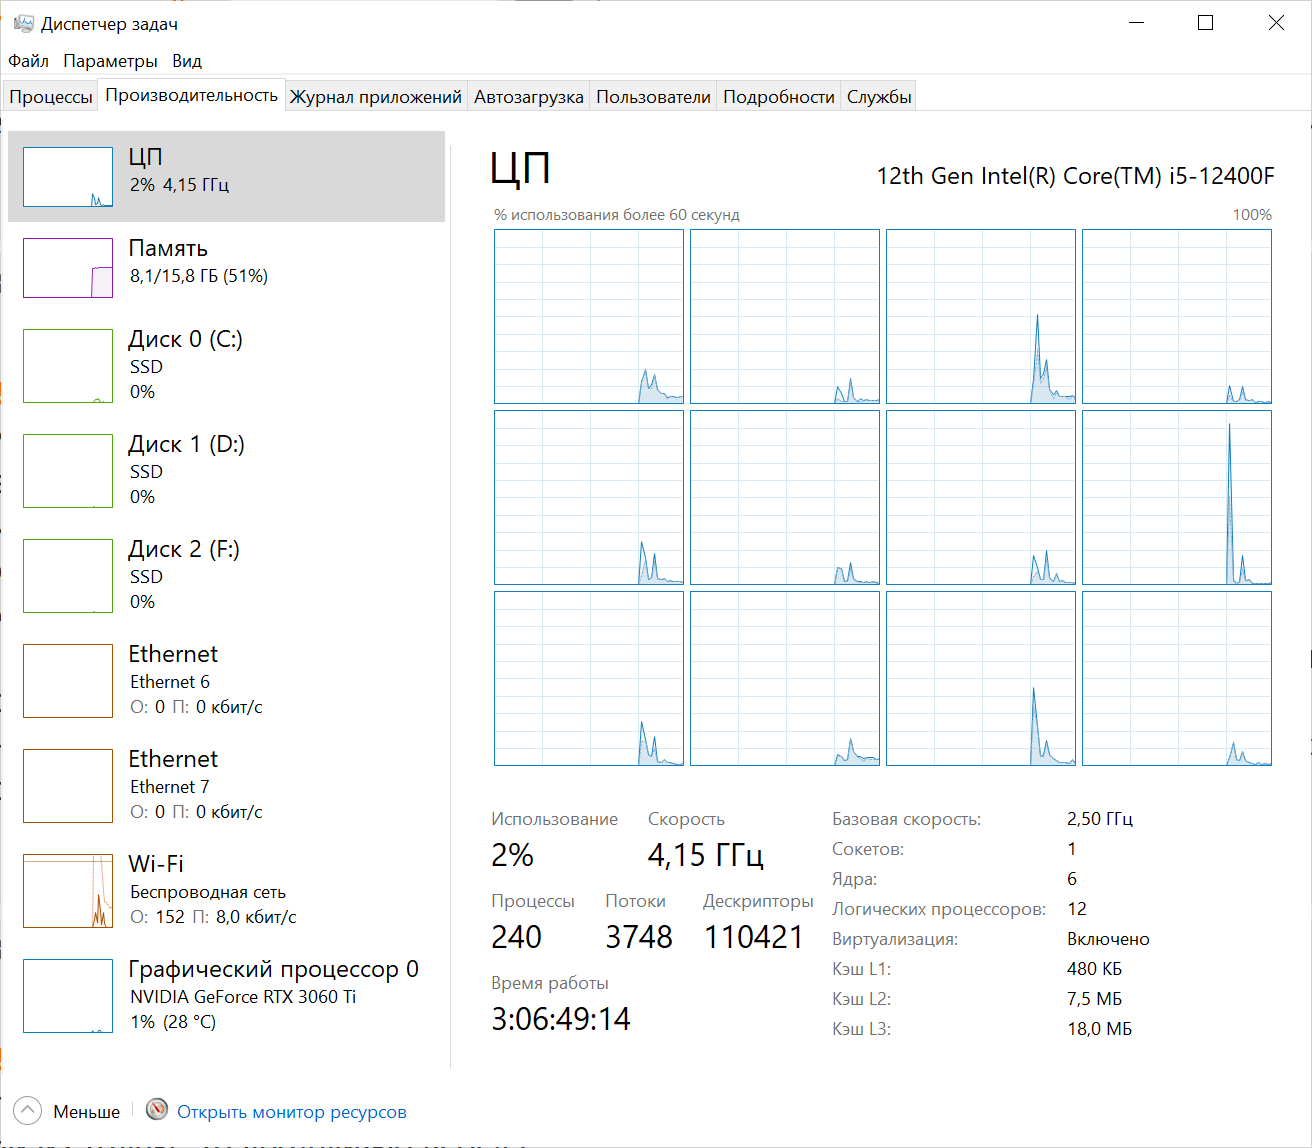This screenshot has width=1312, height=1148.
Task: Select the Ethernet 6 adapter entry
Action: point(226,680)
